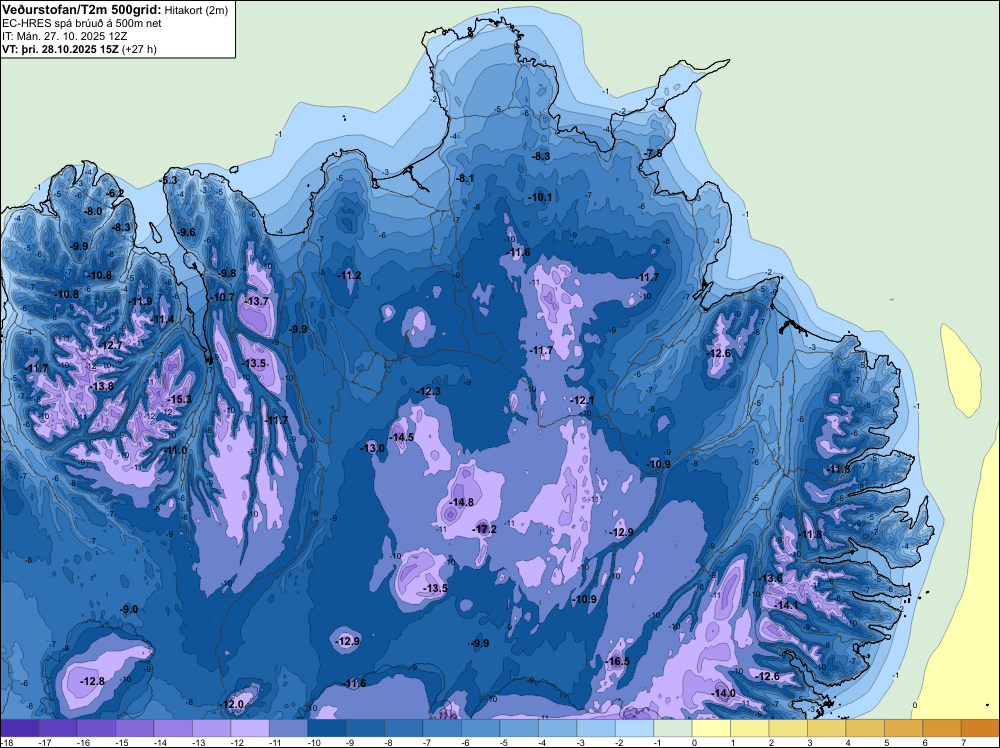
Task: Click the temperature label -16.5
Action: [x=617, y=661]
